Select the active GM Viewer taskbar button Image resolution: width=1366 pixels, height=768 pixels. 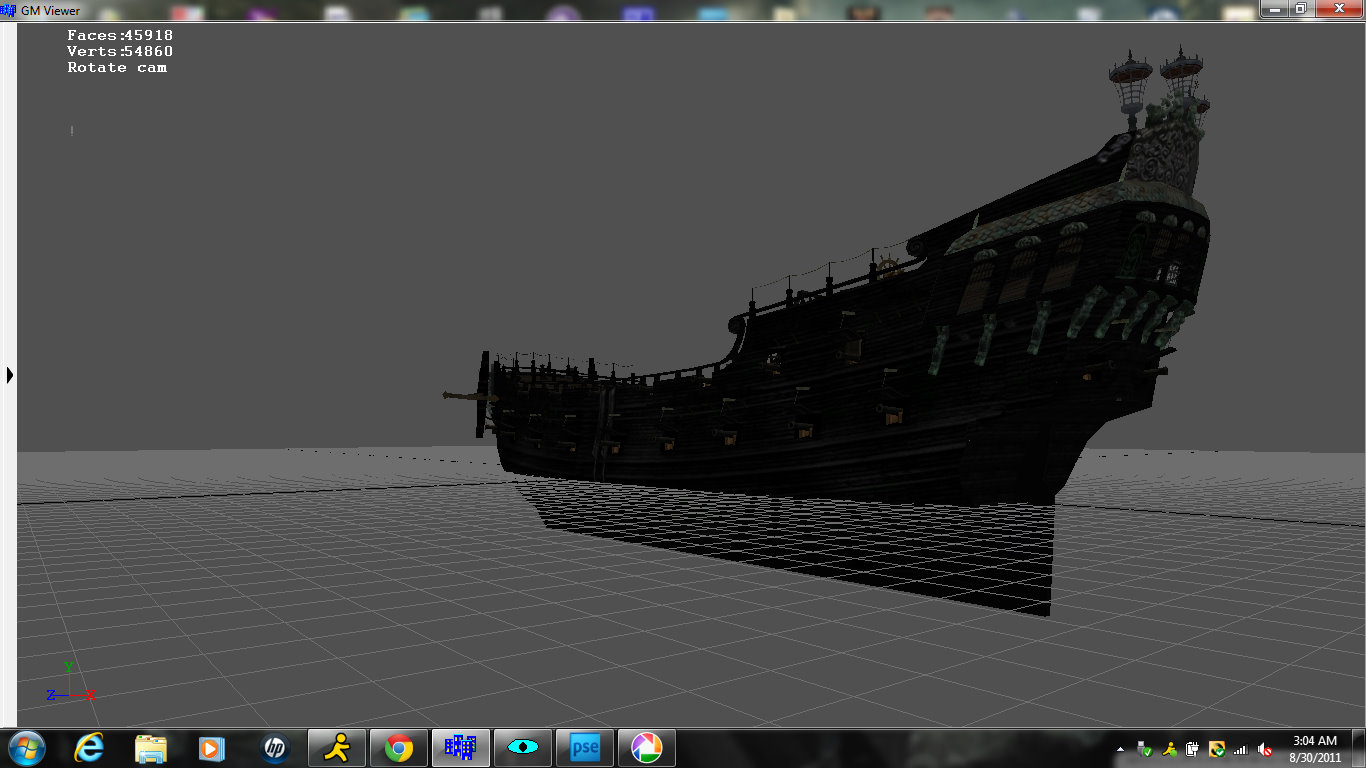point(461,748)
